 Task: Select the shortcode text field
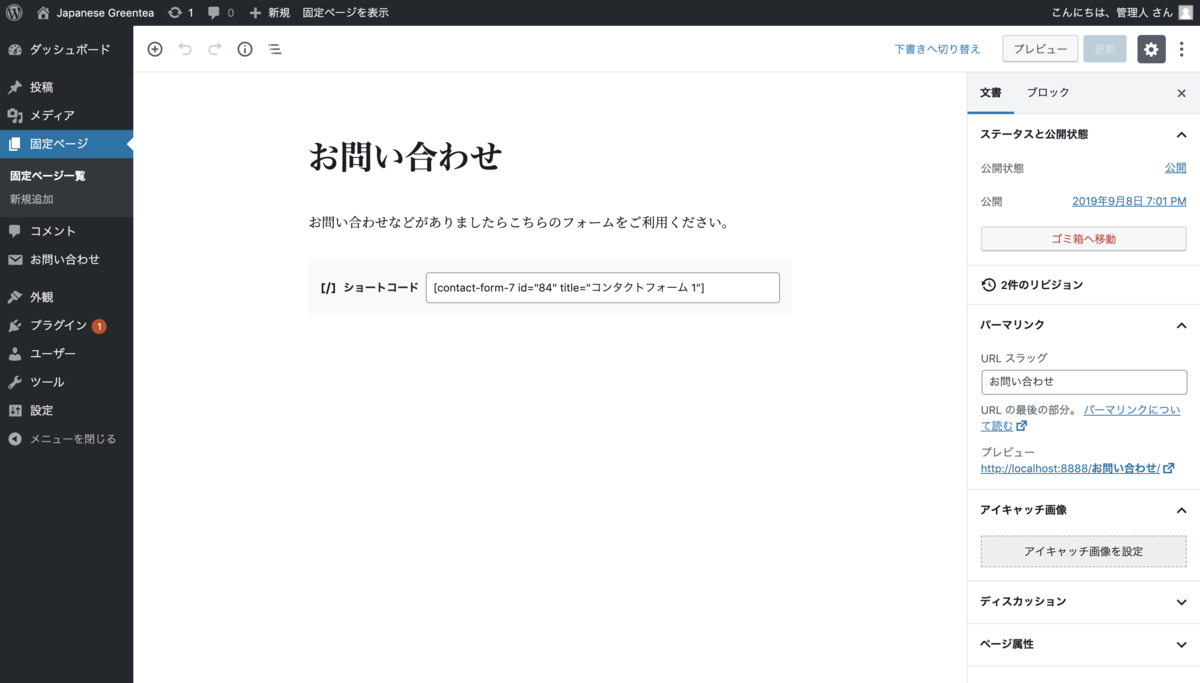pos(603,287)
